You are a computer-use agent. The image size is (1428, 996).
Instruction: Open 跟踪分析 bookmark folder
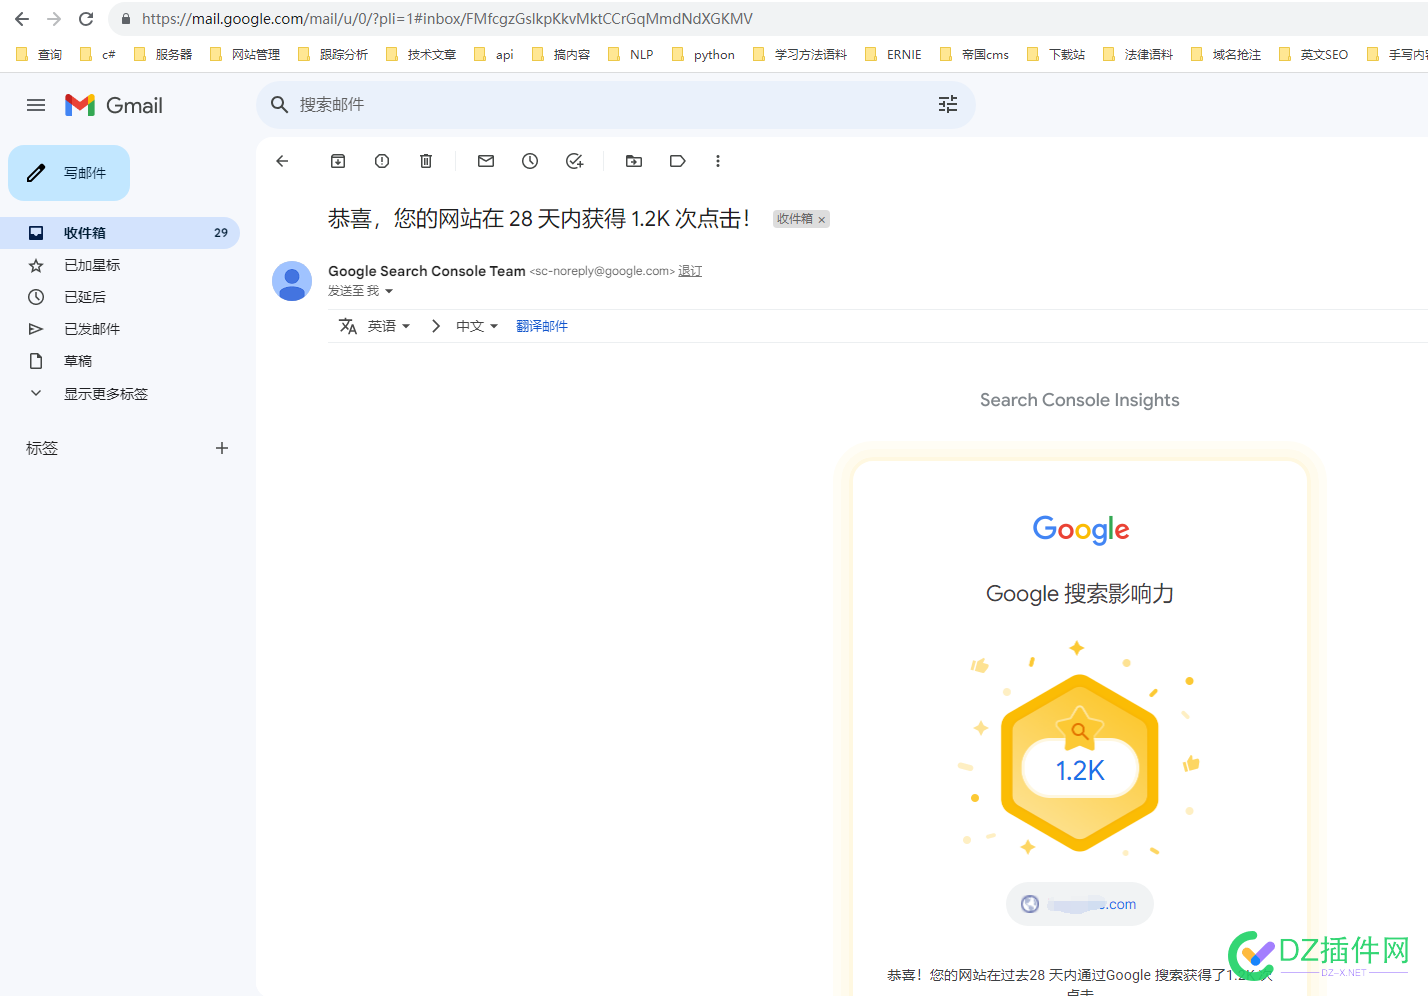333,54
